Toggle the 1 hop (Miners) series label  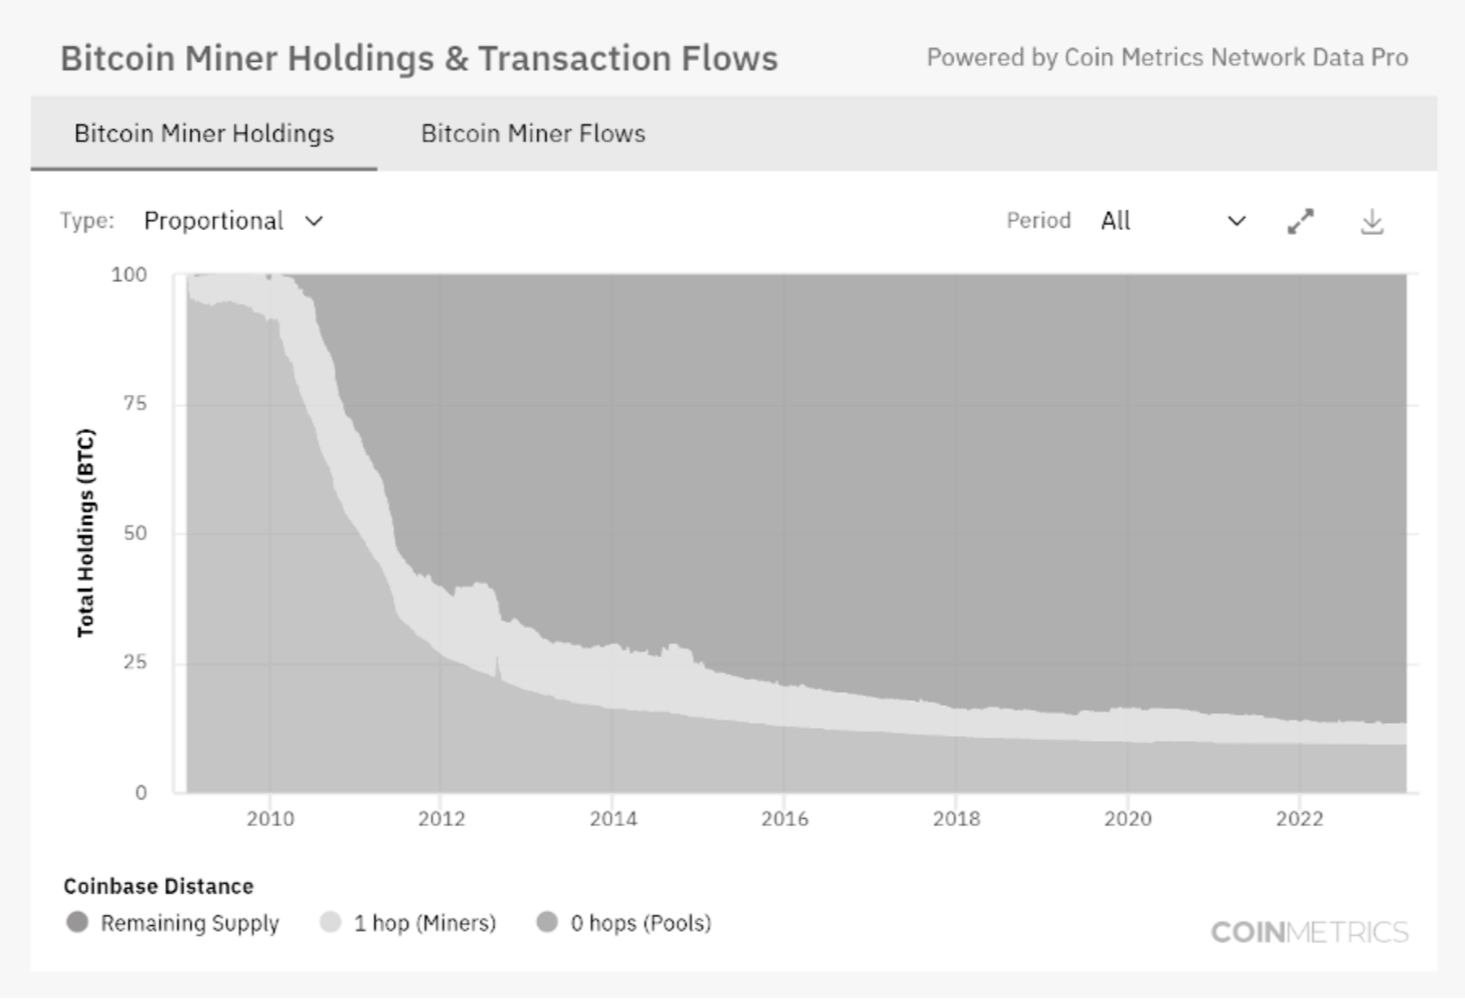pos(425,923)
